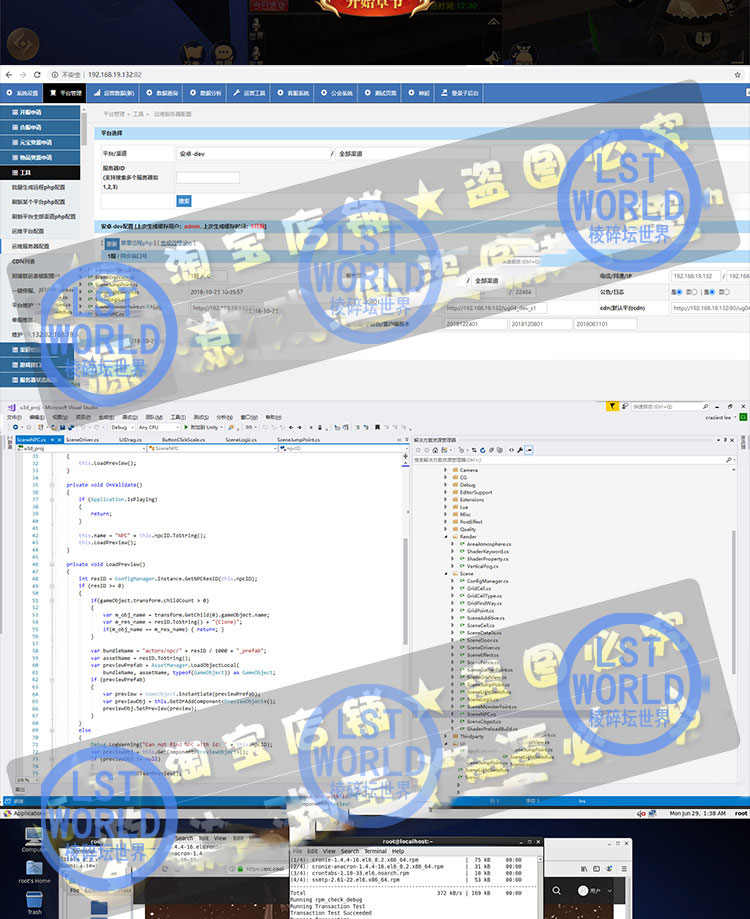
Task: Open the 运营工具 wrench menu item
Action: pyautogui.click(x=249, y=93)
